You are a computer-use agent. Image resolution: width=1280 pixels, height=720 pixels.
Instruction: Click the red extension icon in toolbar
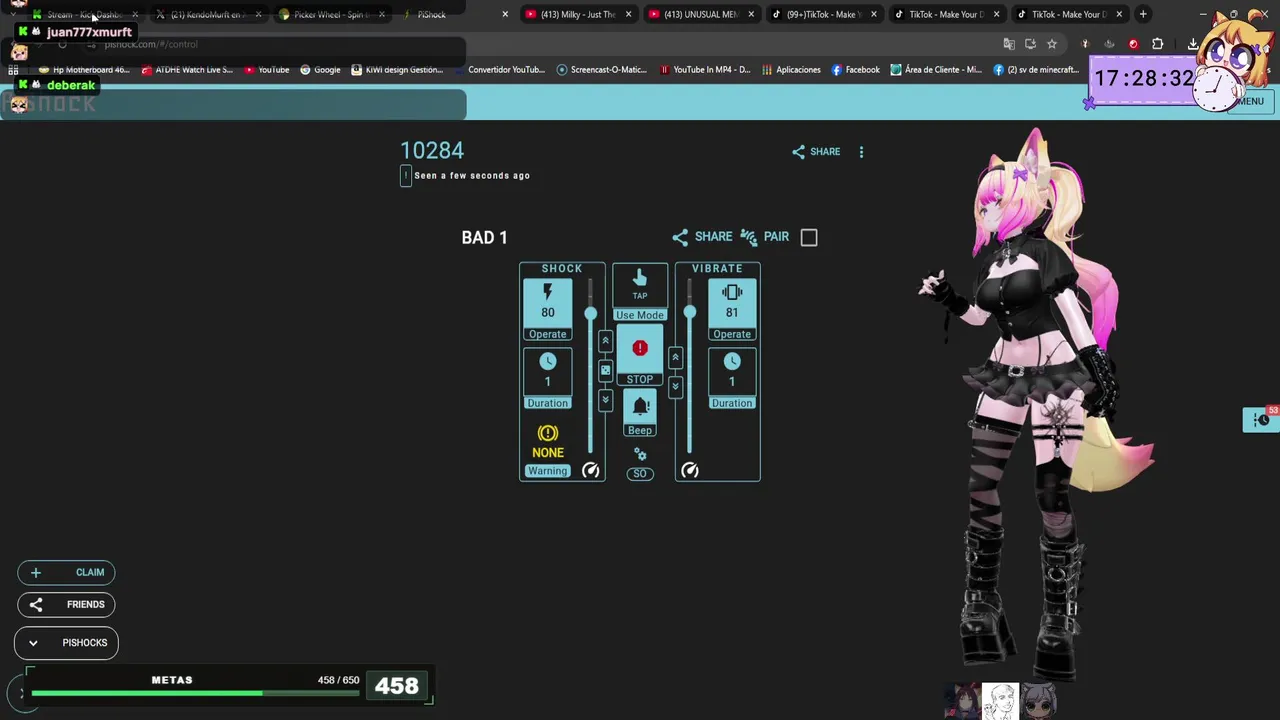pos(1133,44)
